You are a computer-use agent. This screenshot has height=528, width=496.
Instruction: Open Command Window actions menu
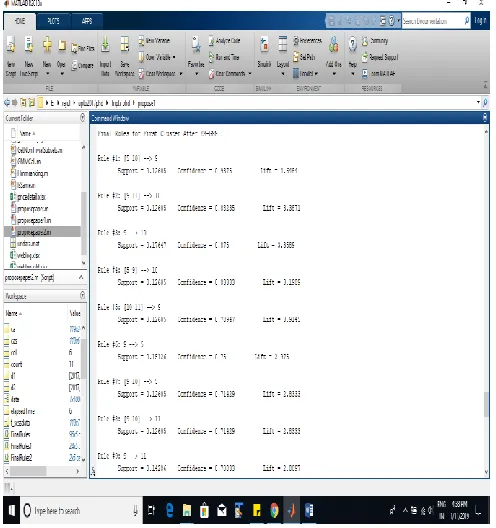click(485, 118)
